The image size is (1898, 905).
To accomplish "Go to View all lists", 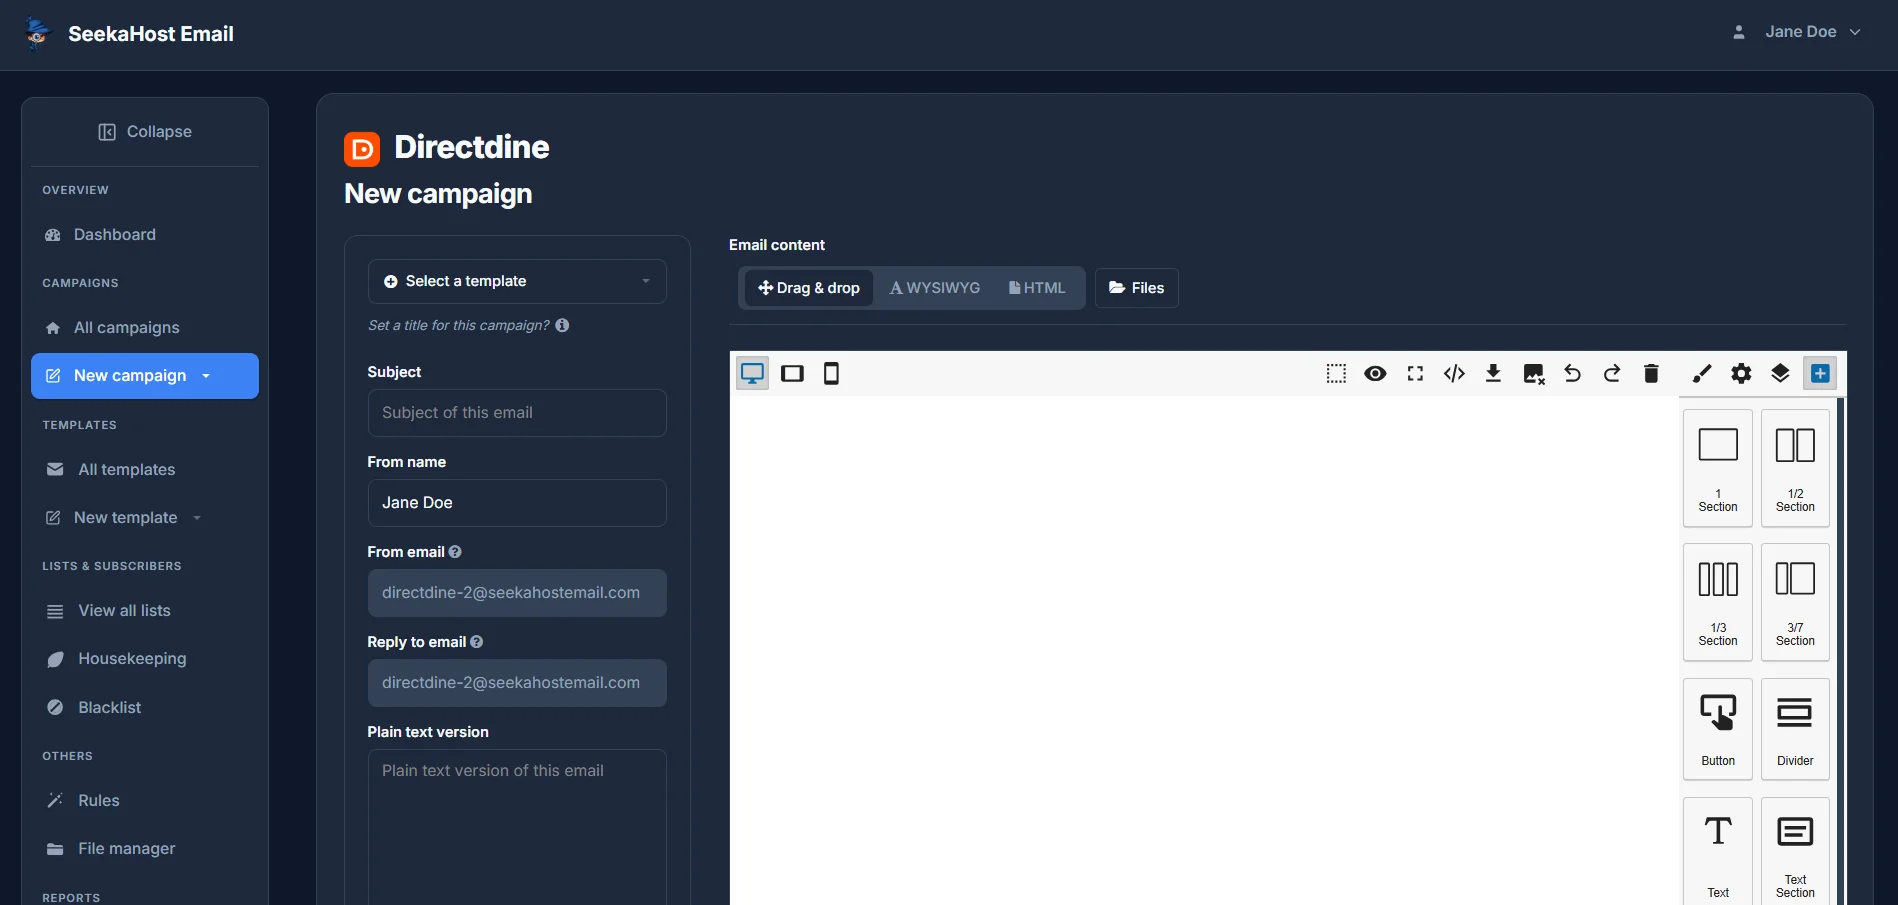I will click(145, 611).
